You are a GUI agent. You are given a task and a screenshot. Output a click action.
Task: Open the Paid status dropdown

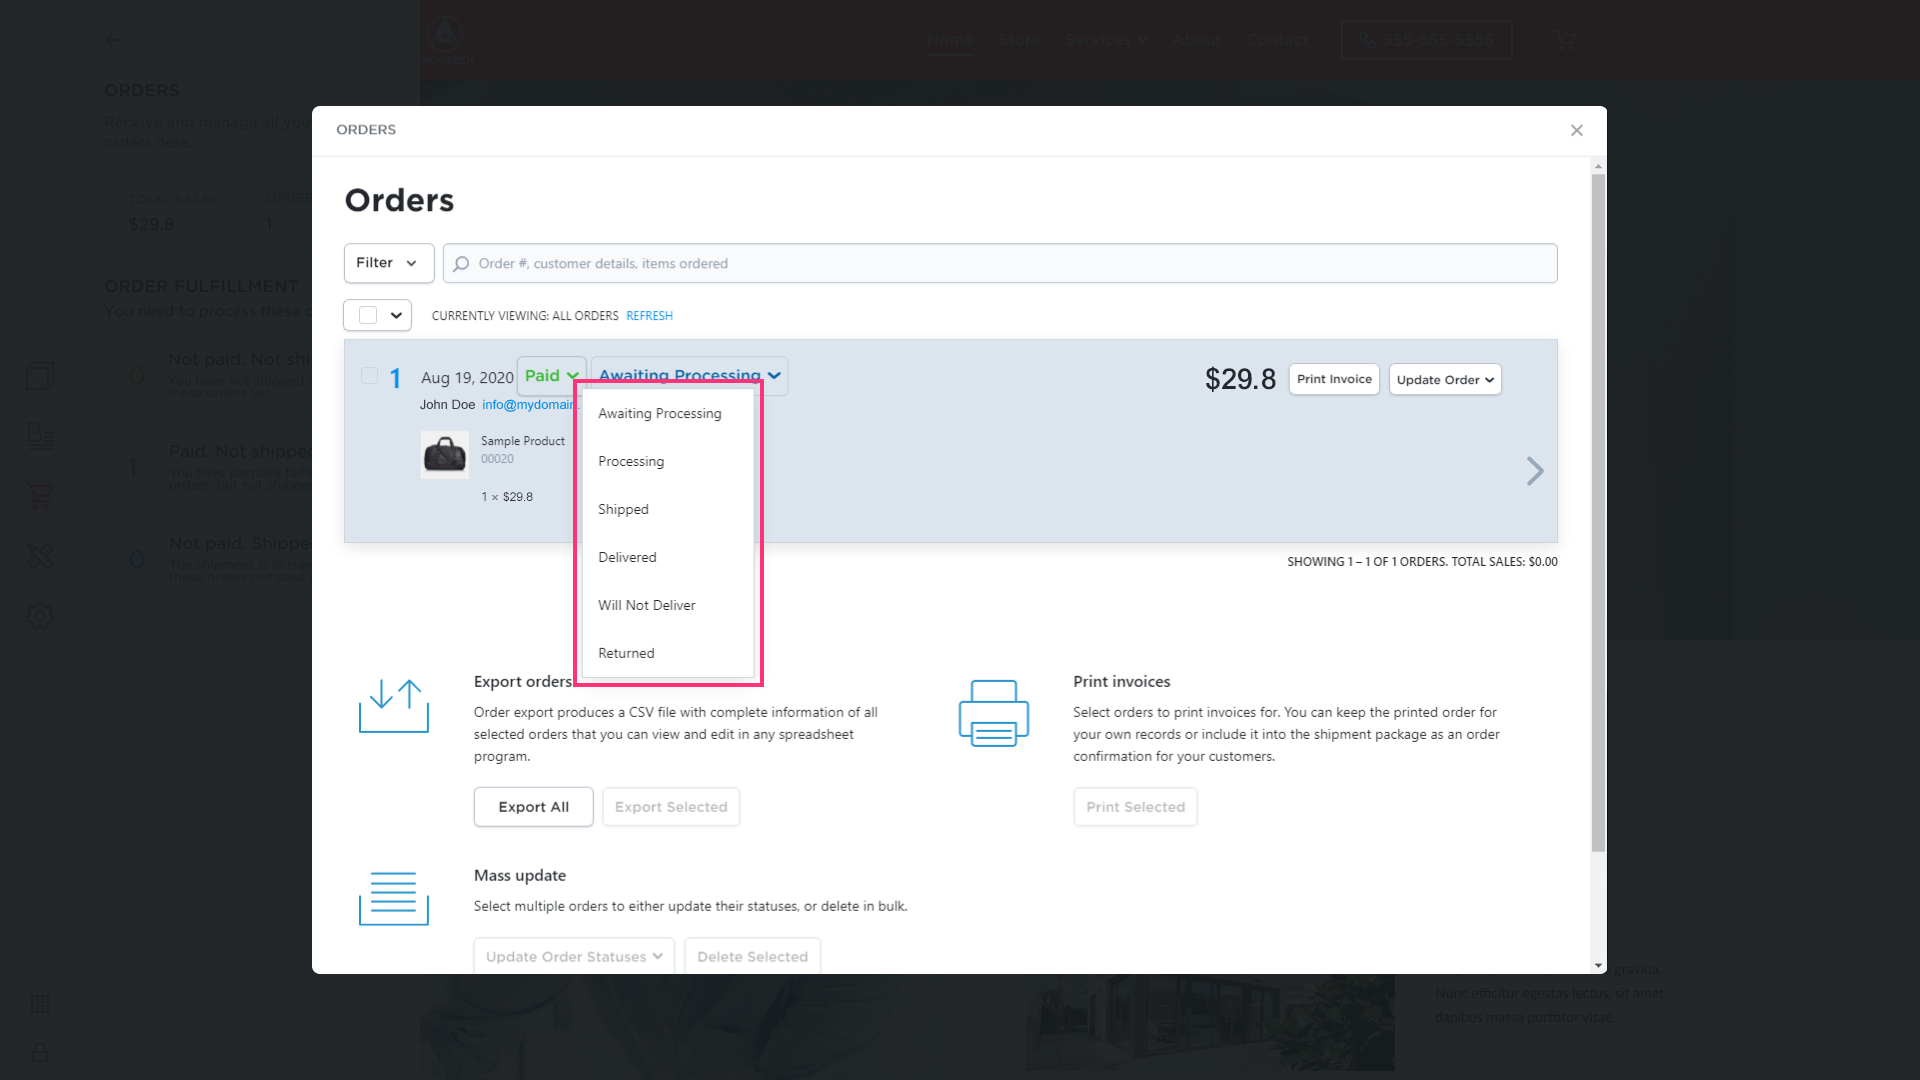click(x=552, y=376)
